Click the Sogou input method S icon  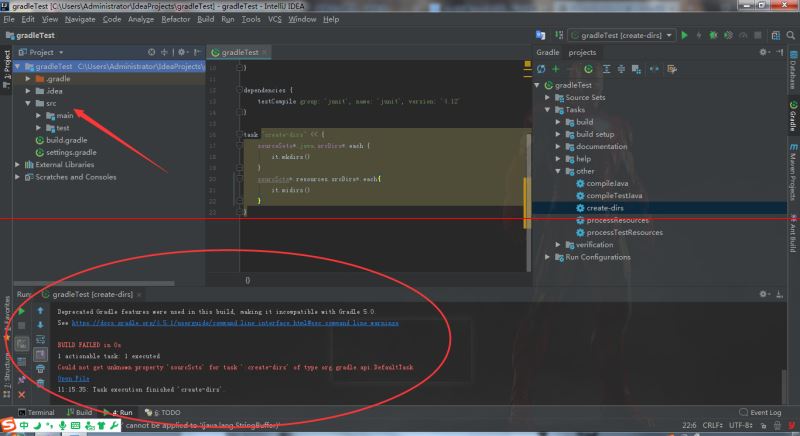coord(8,425)
